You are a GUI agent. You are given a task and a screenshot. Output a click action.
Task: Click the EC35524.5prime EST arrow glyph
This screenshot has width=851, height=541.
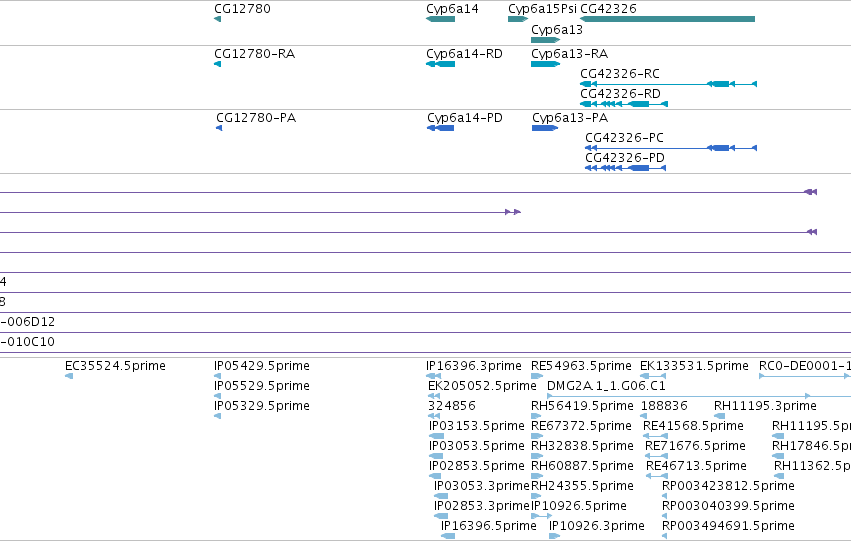point(68,376)
